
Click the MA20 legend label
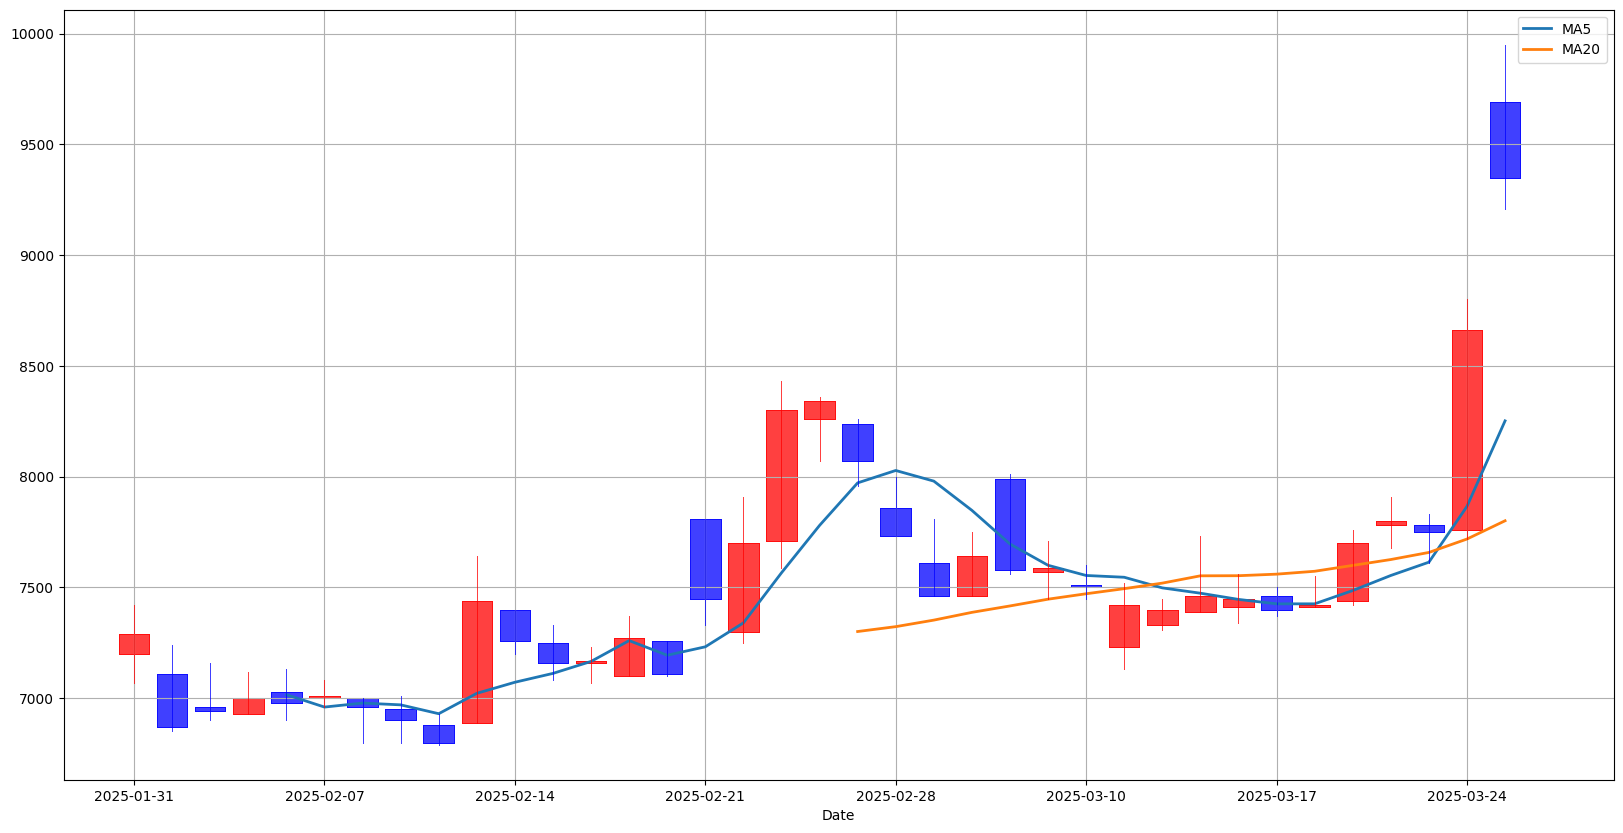click(x=1580, y=49)
